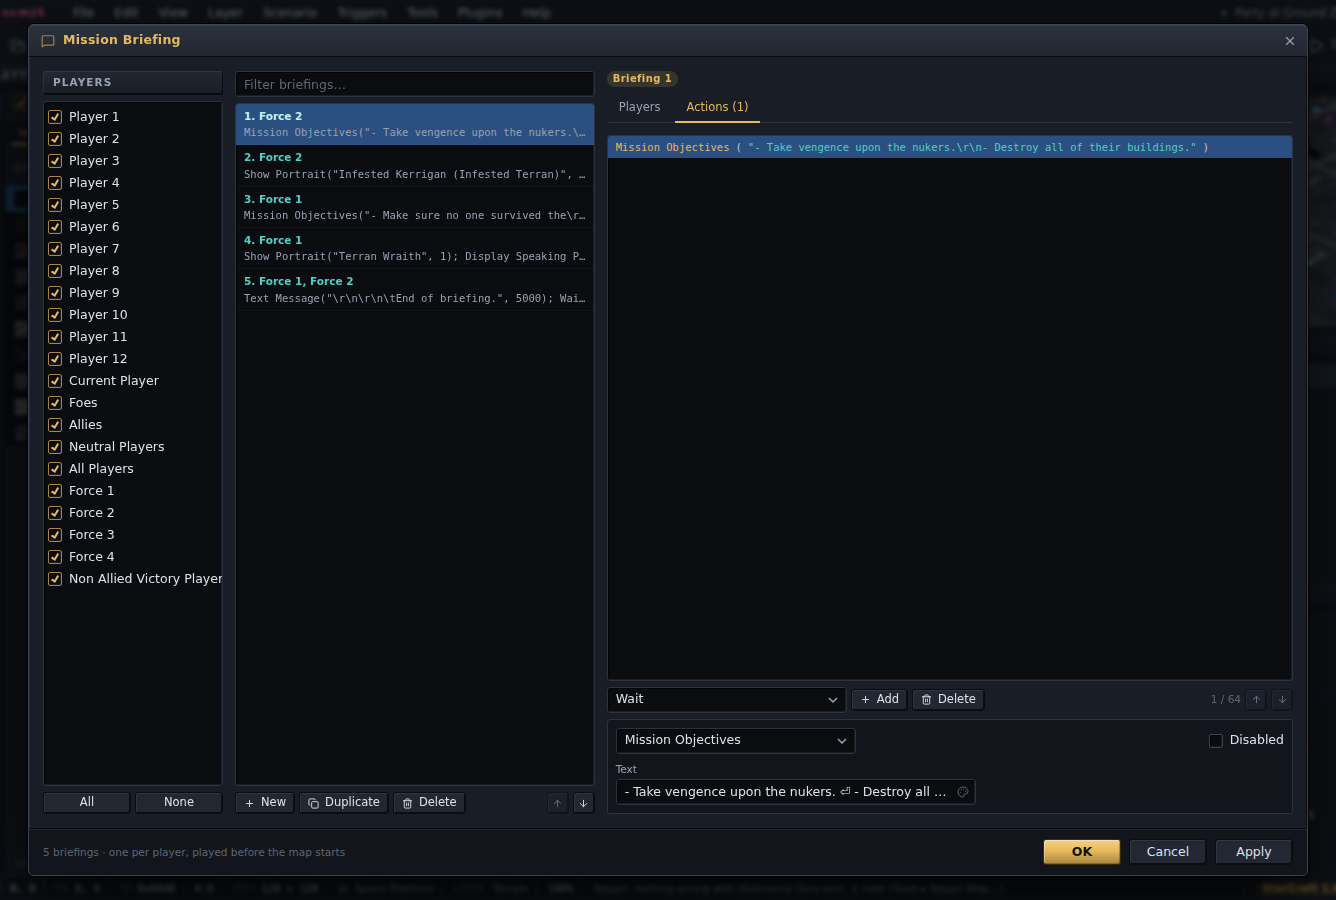
Task: Select briefing 1 for Force 2
Action: (x=415, y=124)
